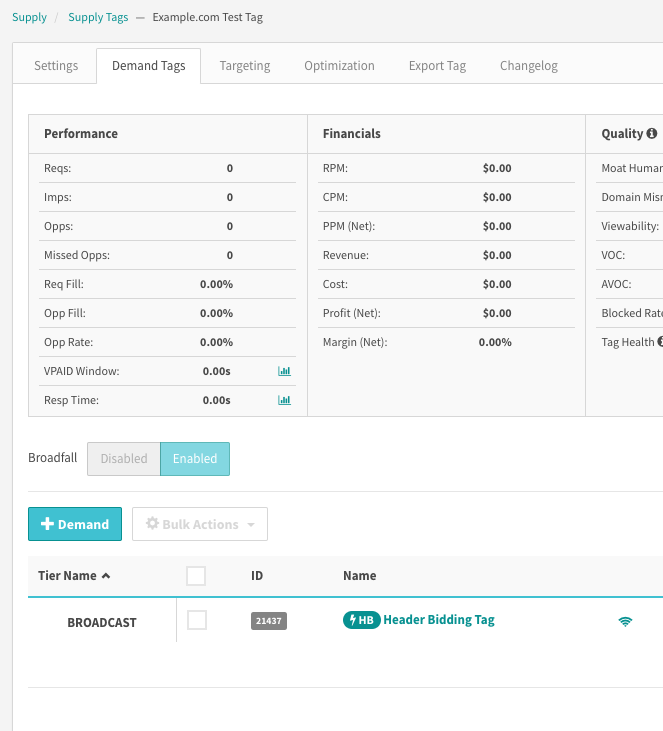Click the Missed Opps: label
This screenshot has width=663, height=731.
coord(77,255)
